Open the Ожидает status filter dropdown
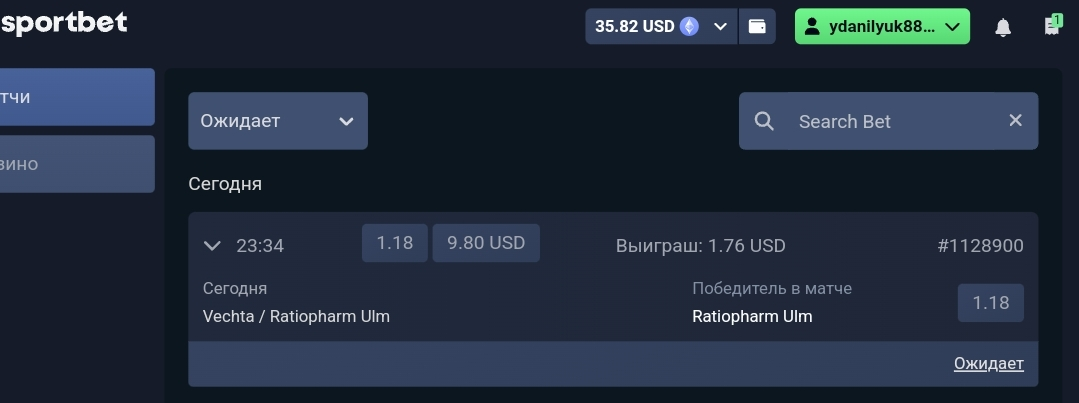 pyautogui.click(x=278, y=121)
